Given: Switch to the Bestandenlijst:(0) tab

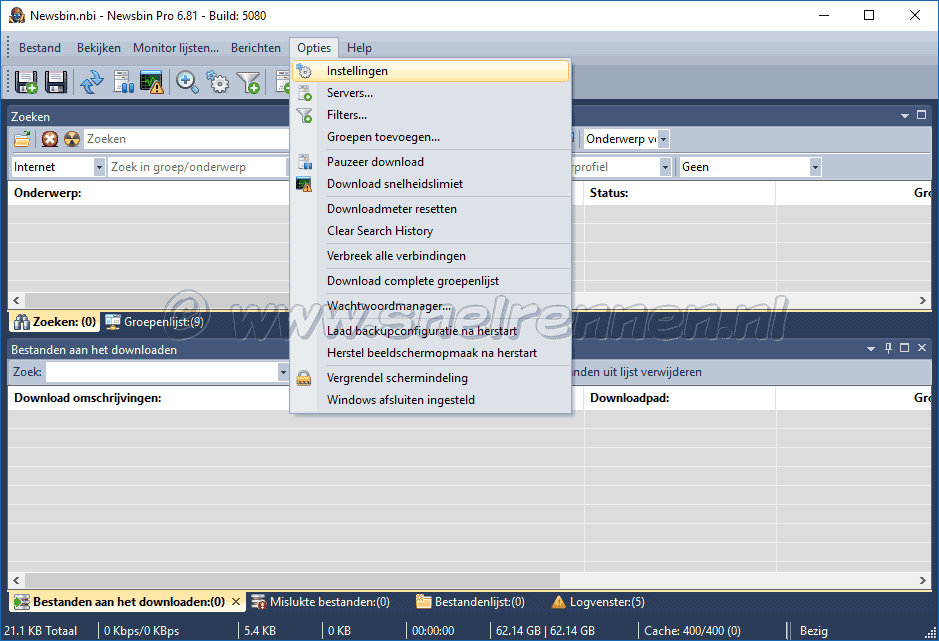Looking at the screenshot, I should [x=471, y=601].
